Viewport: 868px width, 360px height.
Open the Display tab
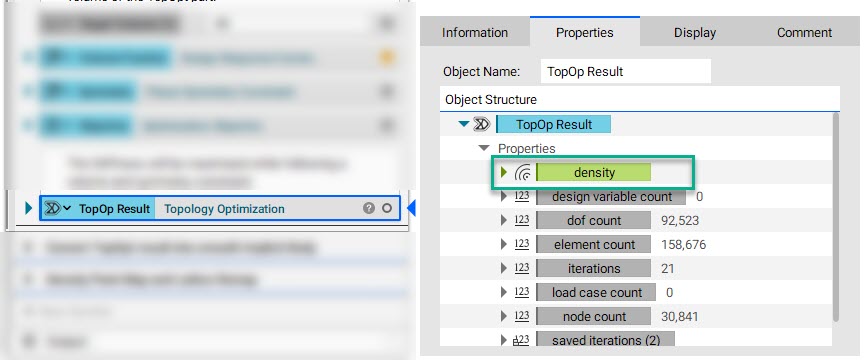[695, 33]
